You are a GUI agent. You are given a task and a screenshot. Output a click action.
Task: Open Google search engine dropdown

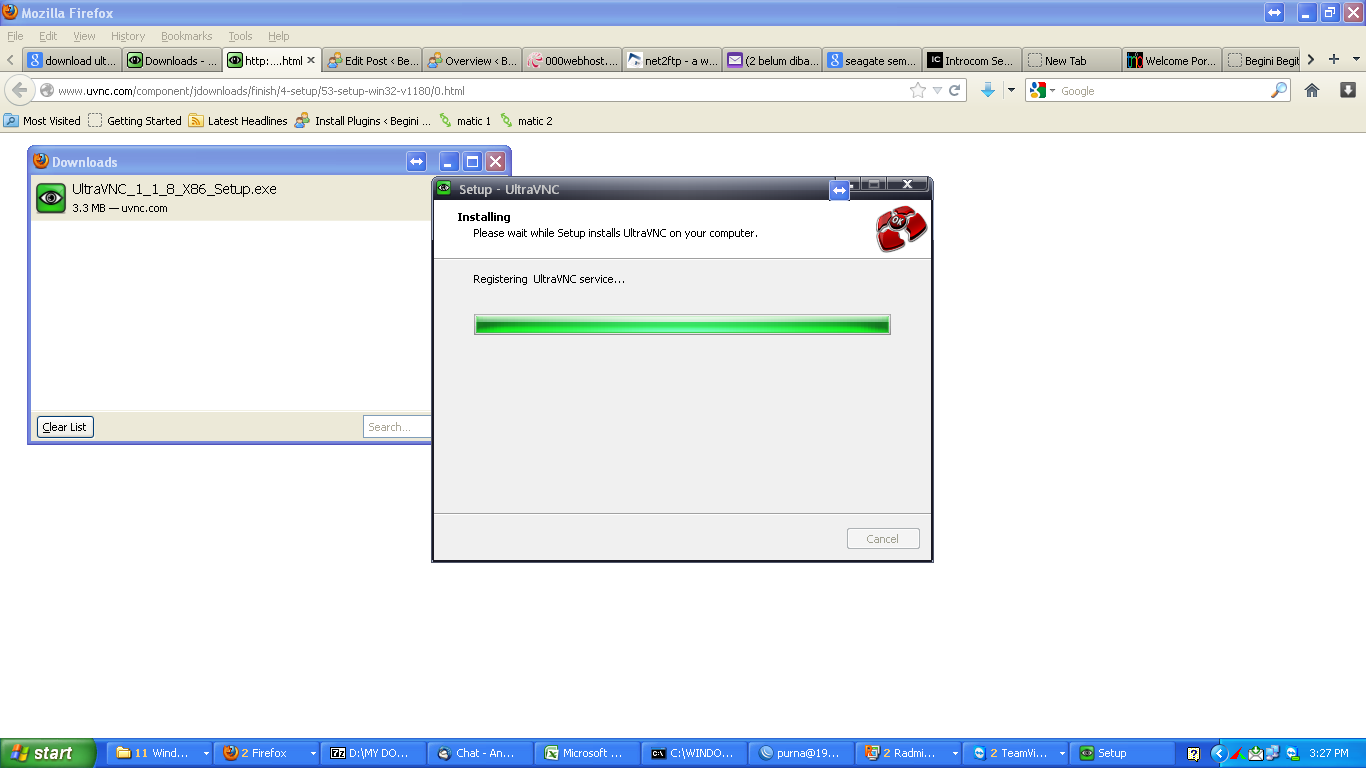click(x=1043, y=90)
